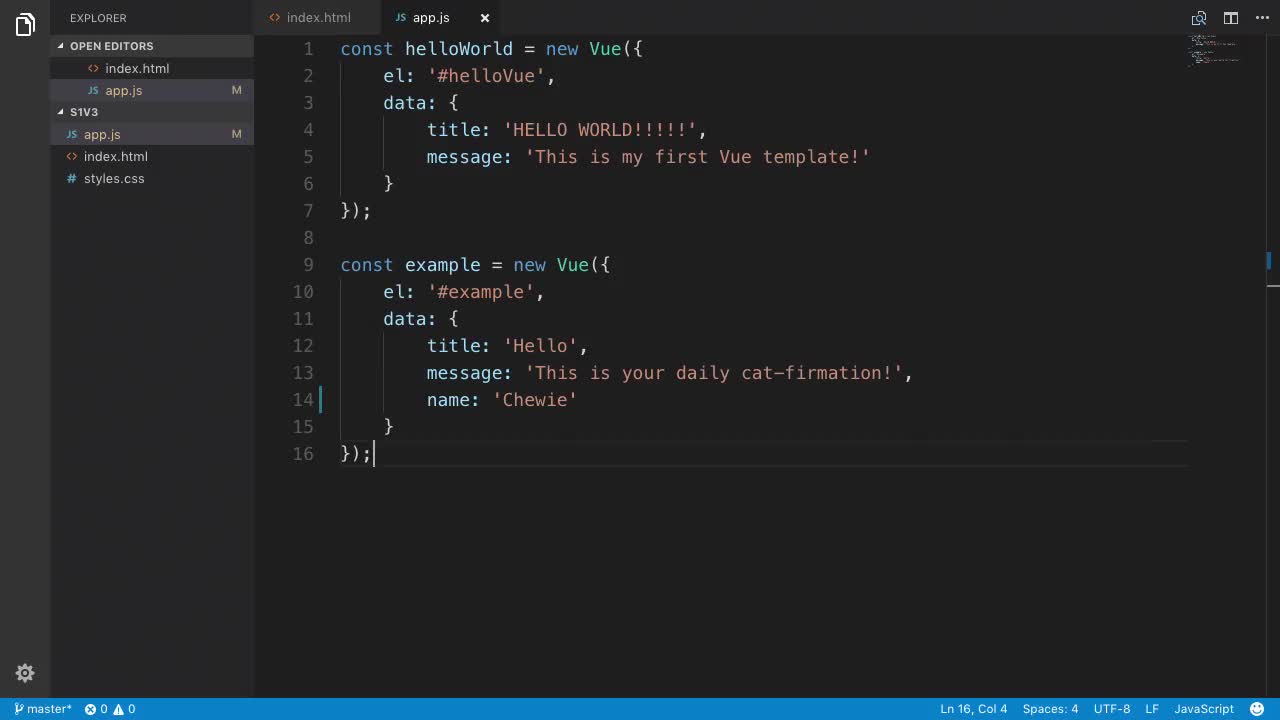The image size is (1280, 720).
Task: Switch to the app.js editor tab
Action: coord(430,17)
